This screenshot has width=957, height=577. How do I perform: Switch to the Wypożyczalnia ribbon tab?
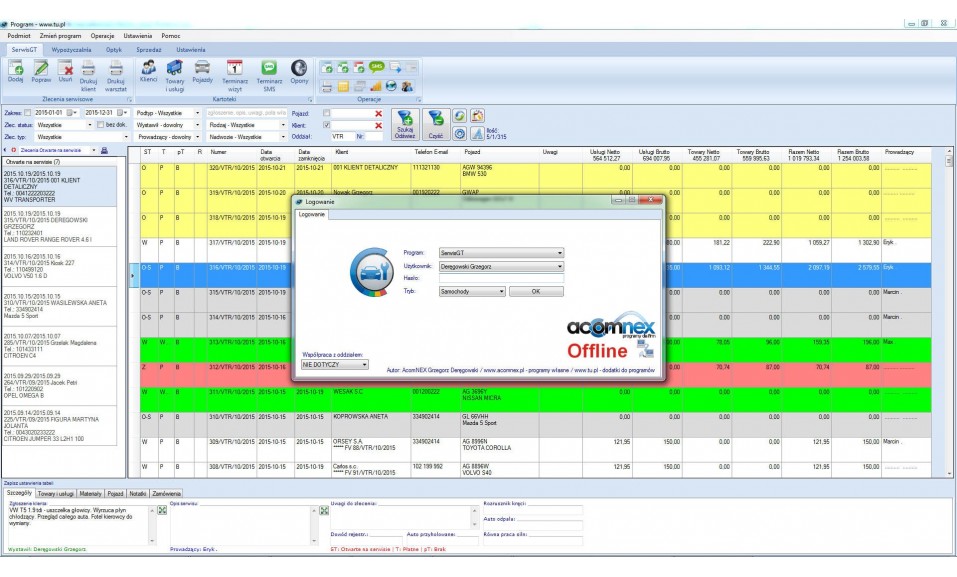(71, 49)
